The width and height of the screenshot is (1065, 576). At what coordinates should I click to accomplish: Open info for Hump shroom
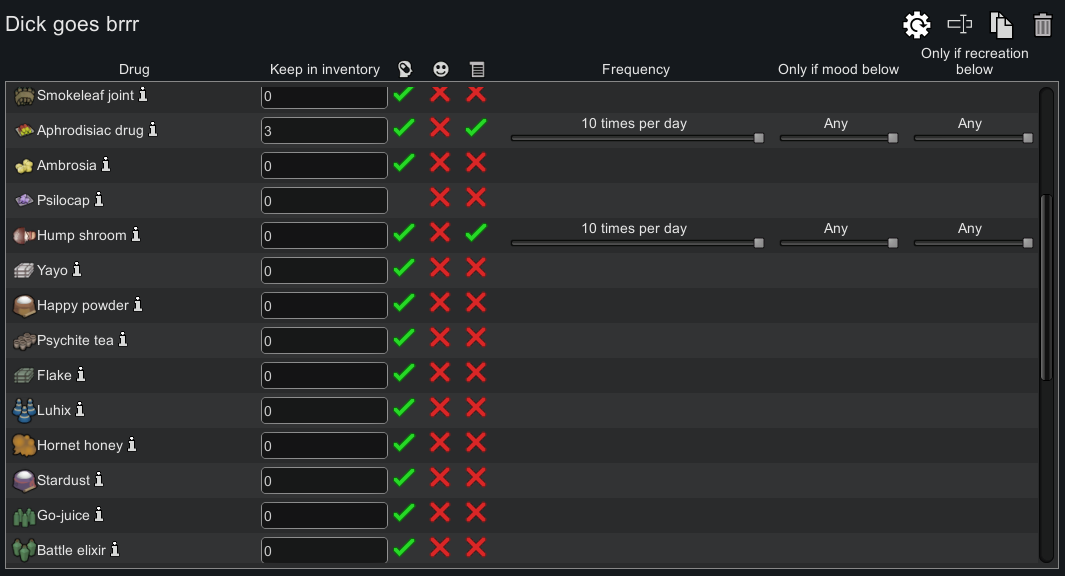(136, 234)
